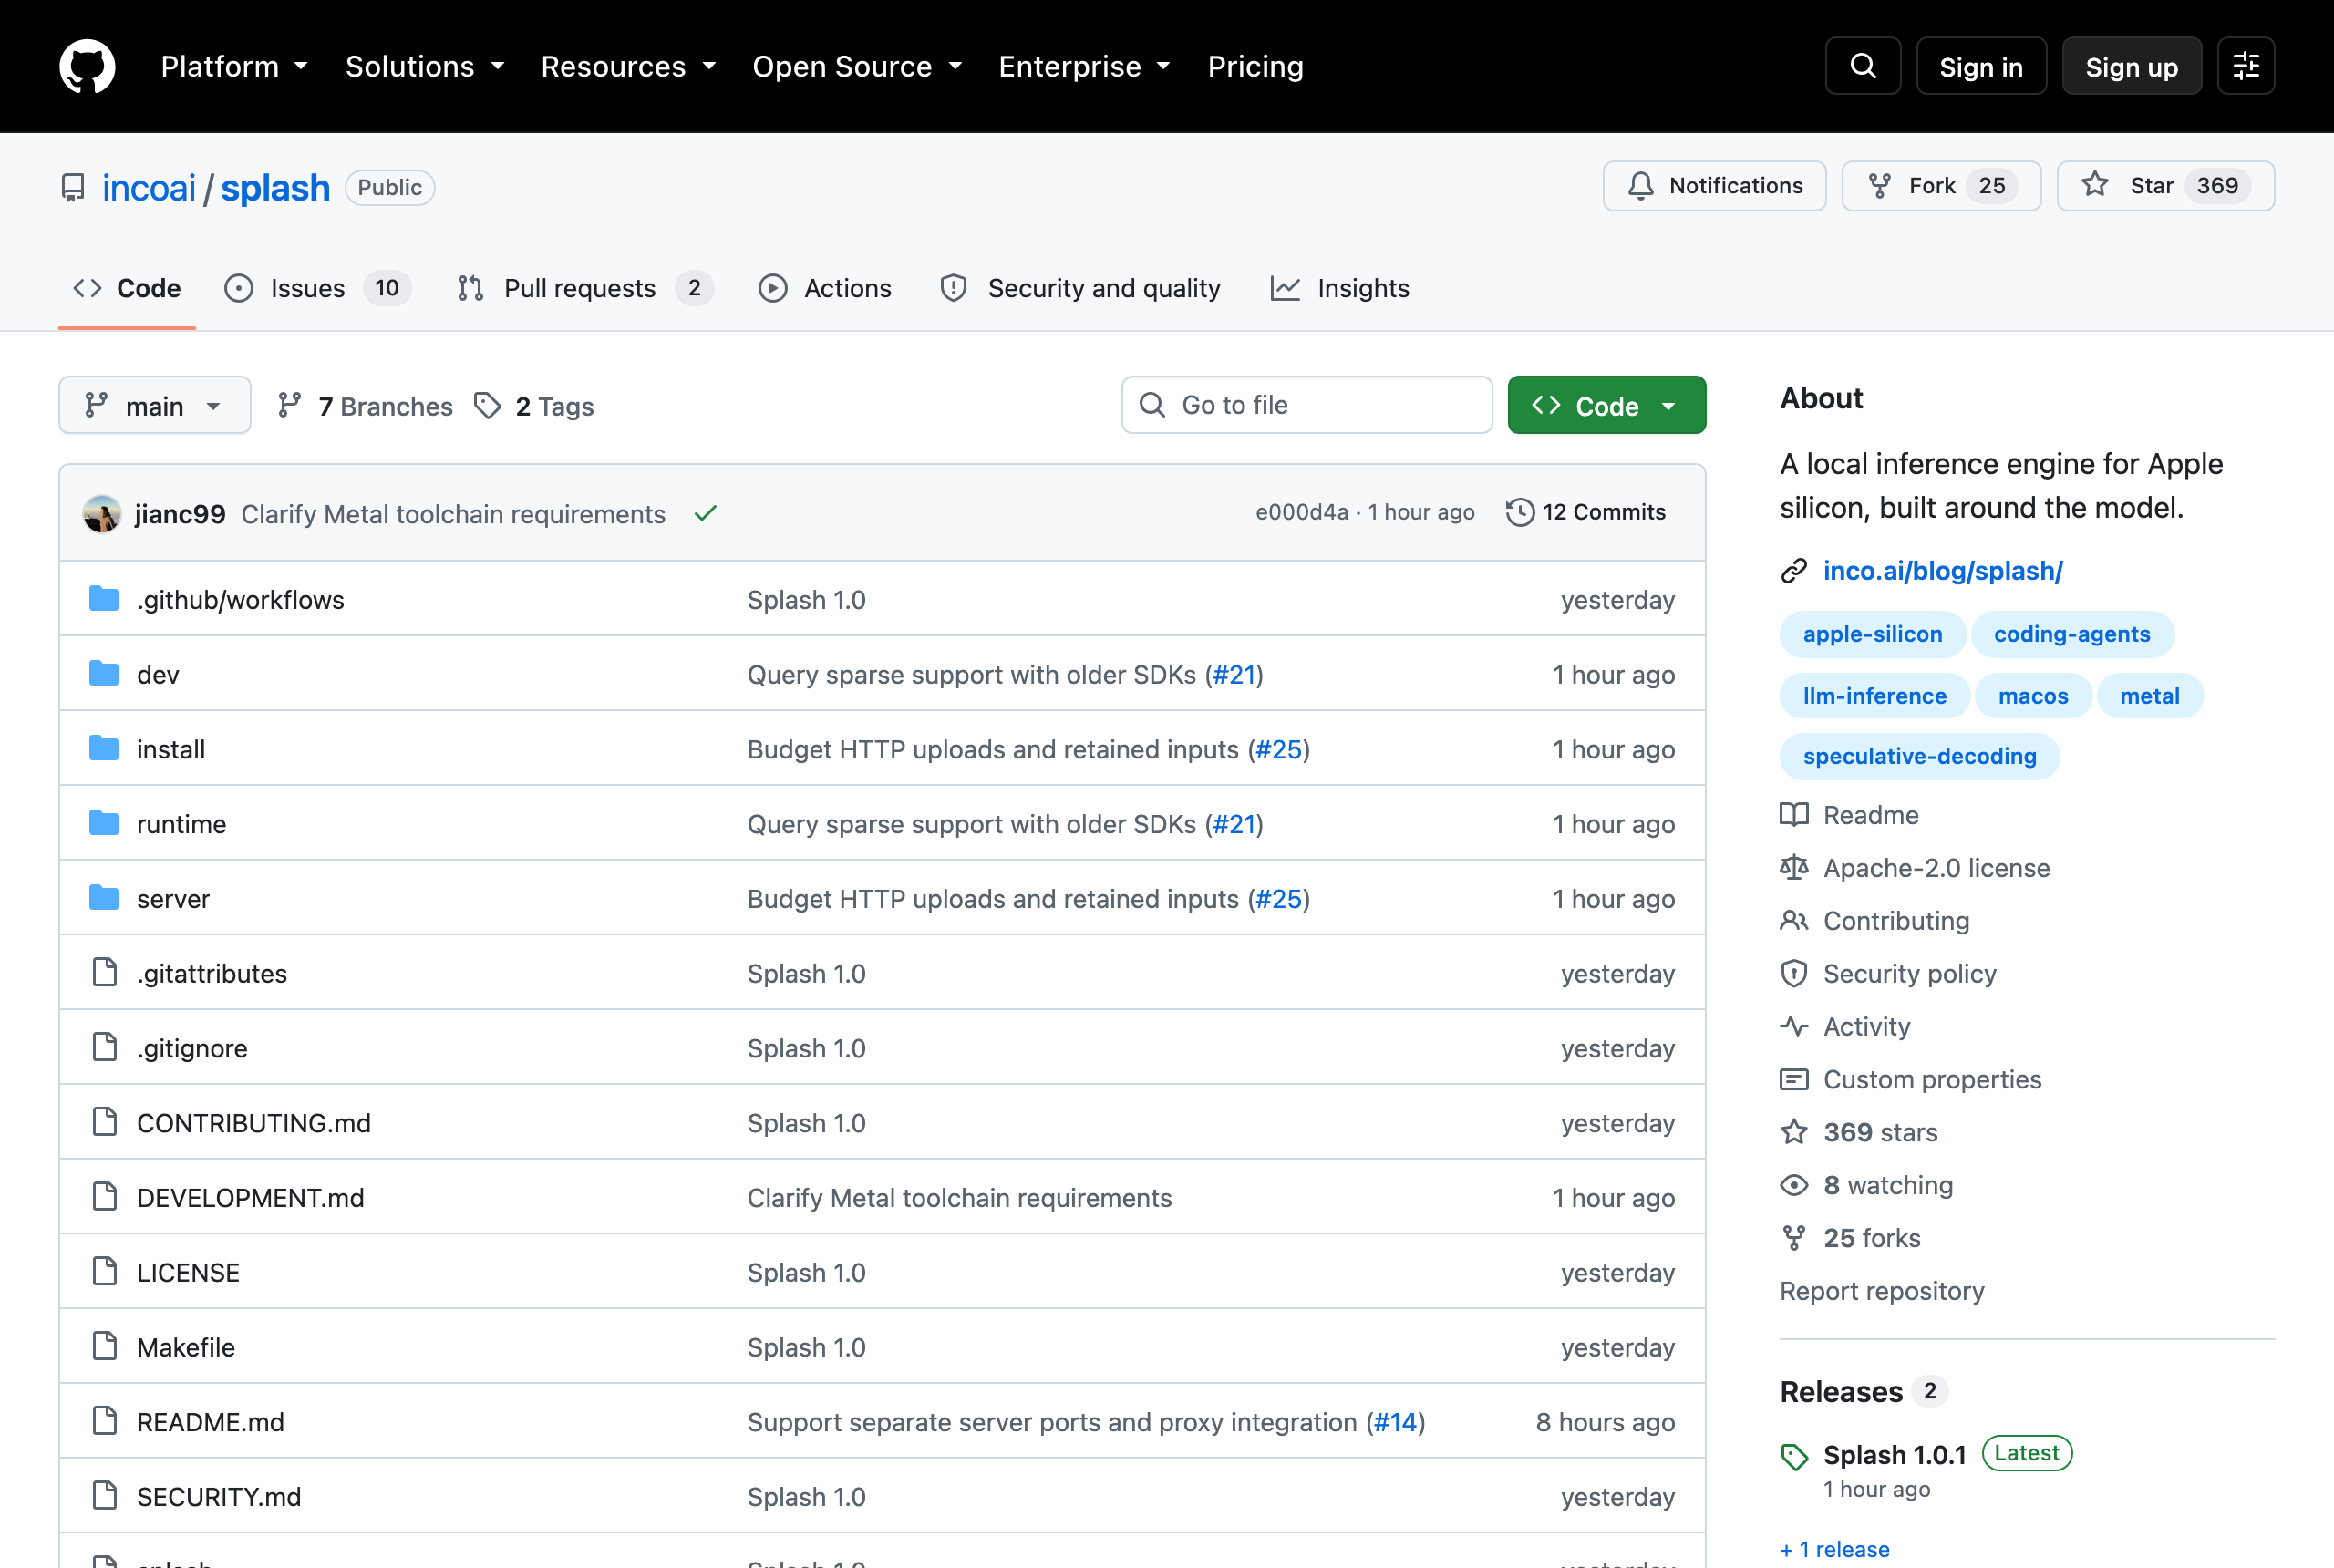The height and width of the screenshot is (1568, 2334).
Task: Open the Insights tab
Action: point(1339,288)
